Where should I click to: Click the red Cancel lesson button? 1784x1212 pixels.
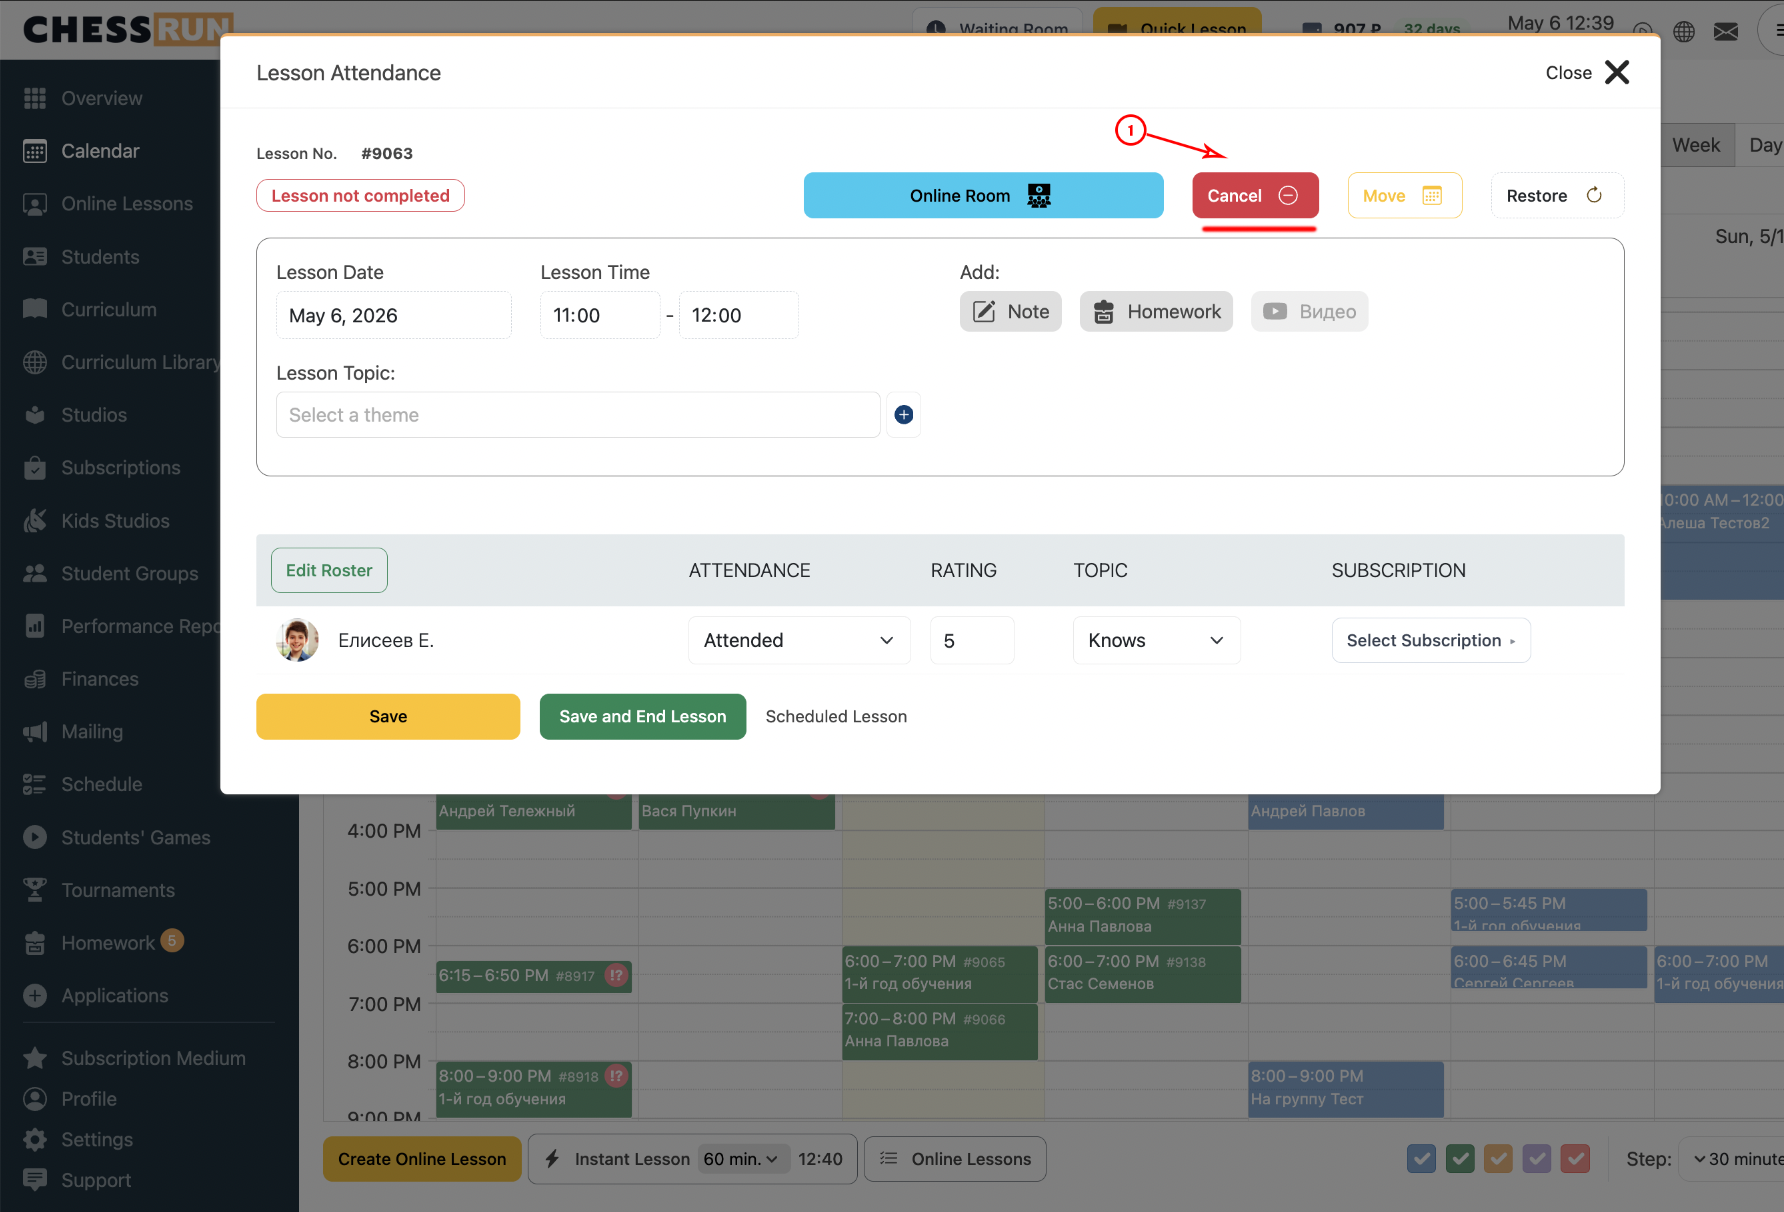(x=1255, y=196)
